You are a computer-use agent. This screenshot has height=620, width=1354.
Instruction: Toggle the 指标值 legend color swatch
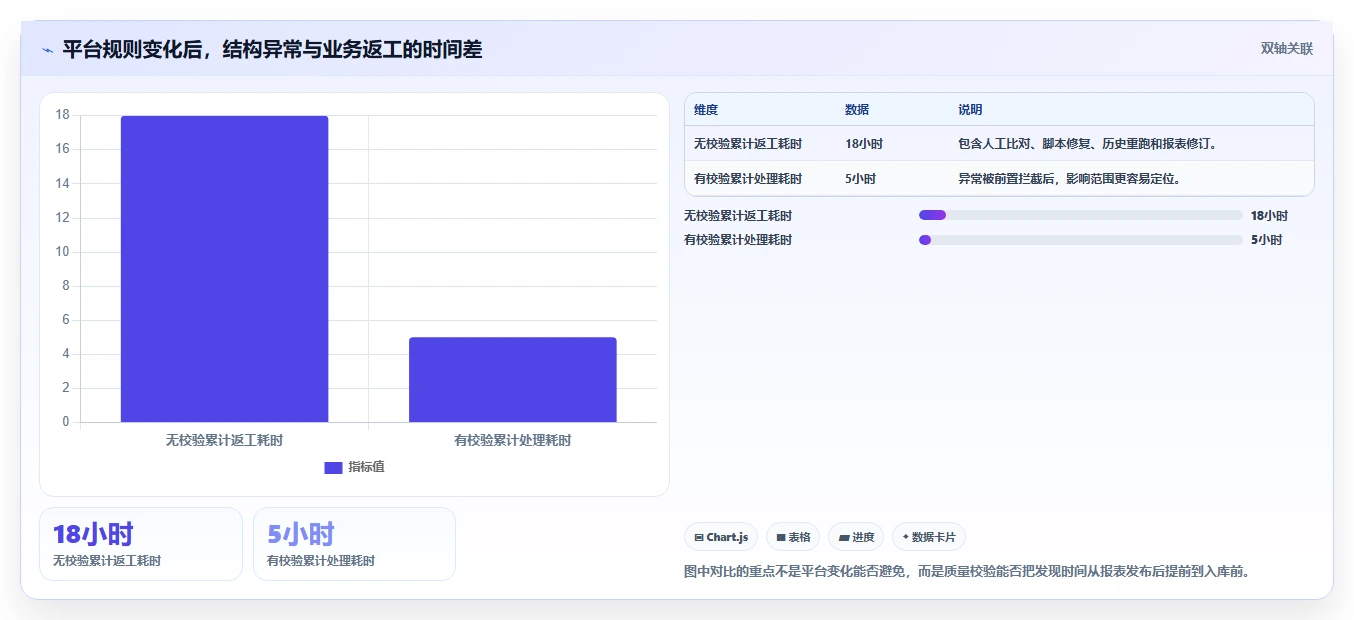click(x=333, y=467)
